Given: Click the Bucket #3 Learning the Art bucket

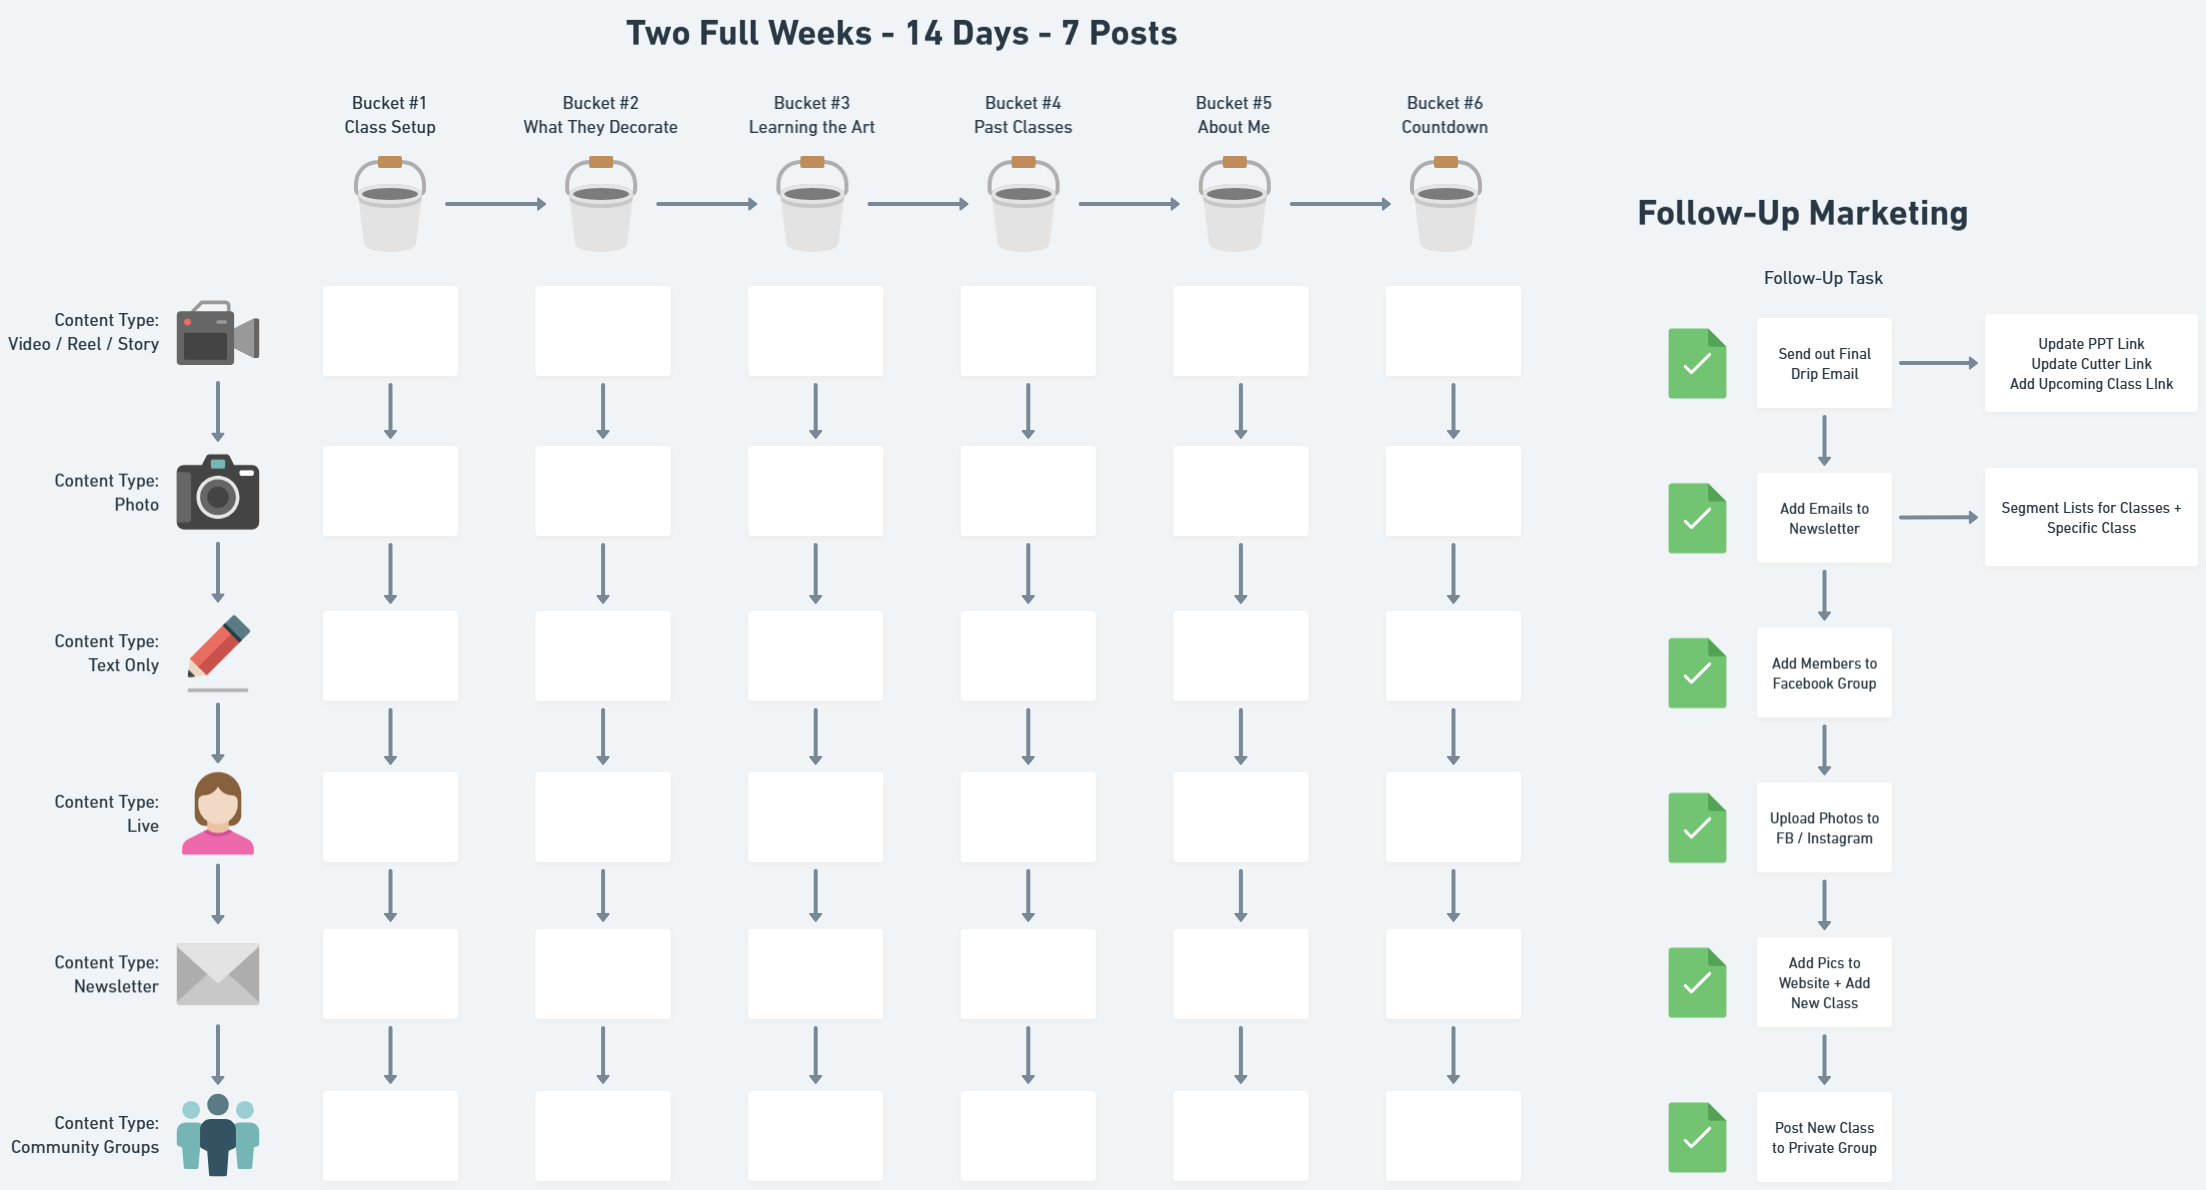Looking at the screenshot, I should click(812, 205).
